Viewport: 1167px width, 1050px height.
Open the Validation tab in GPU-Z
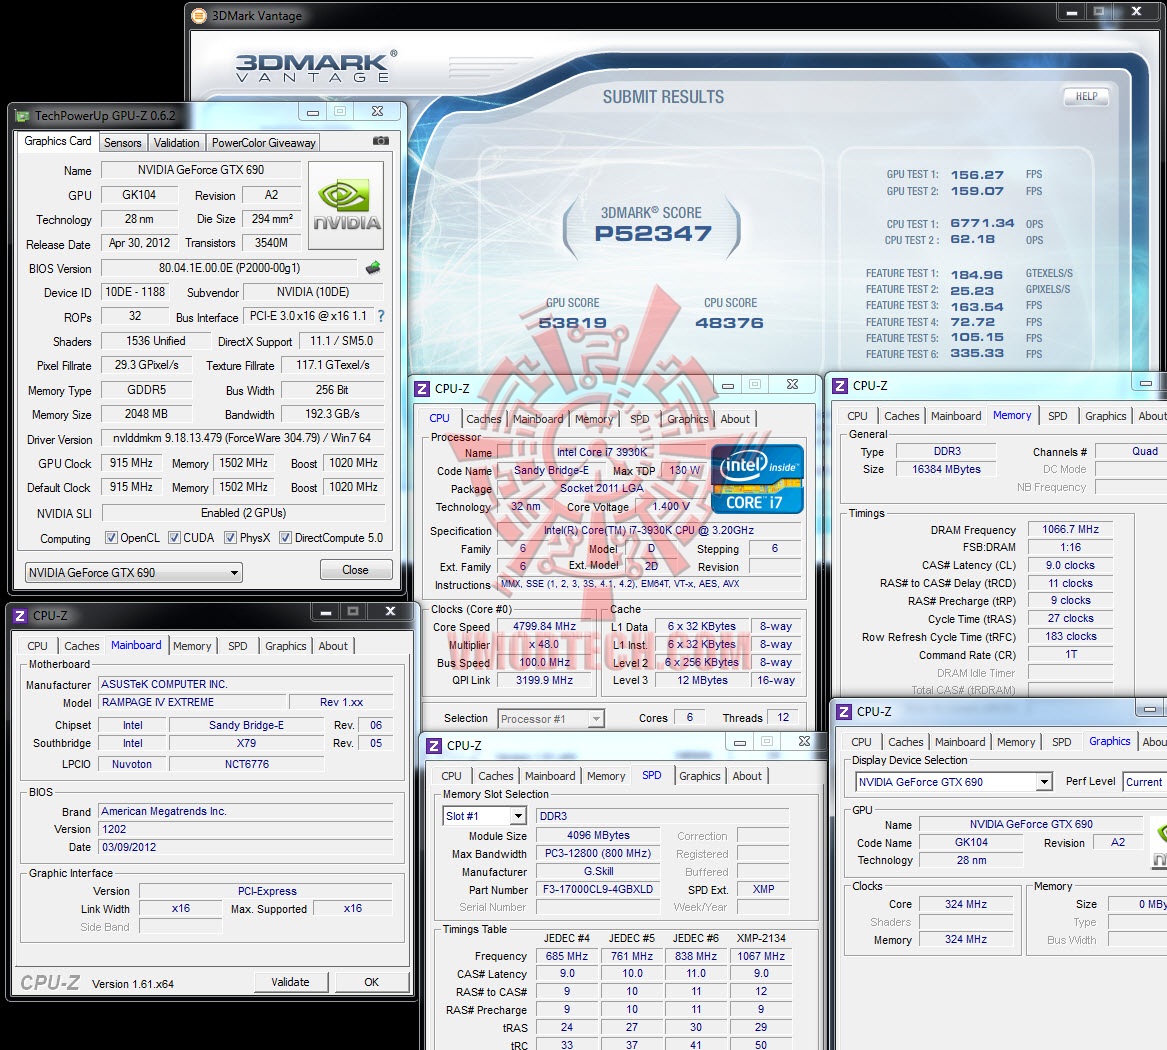pos(176,142)
